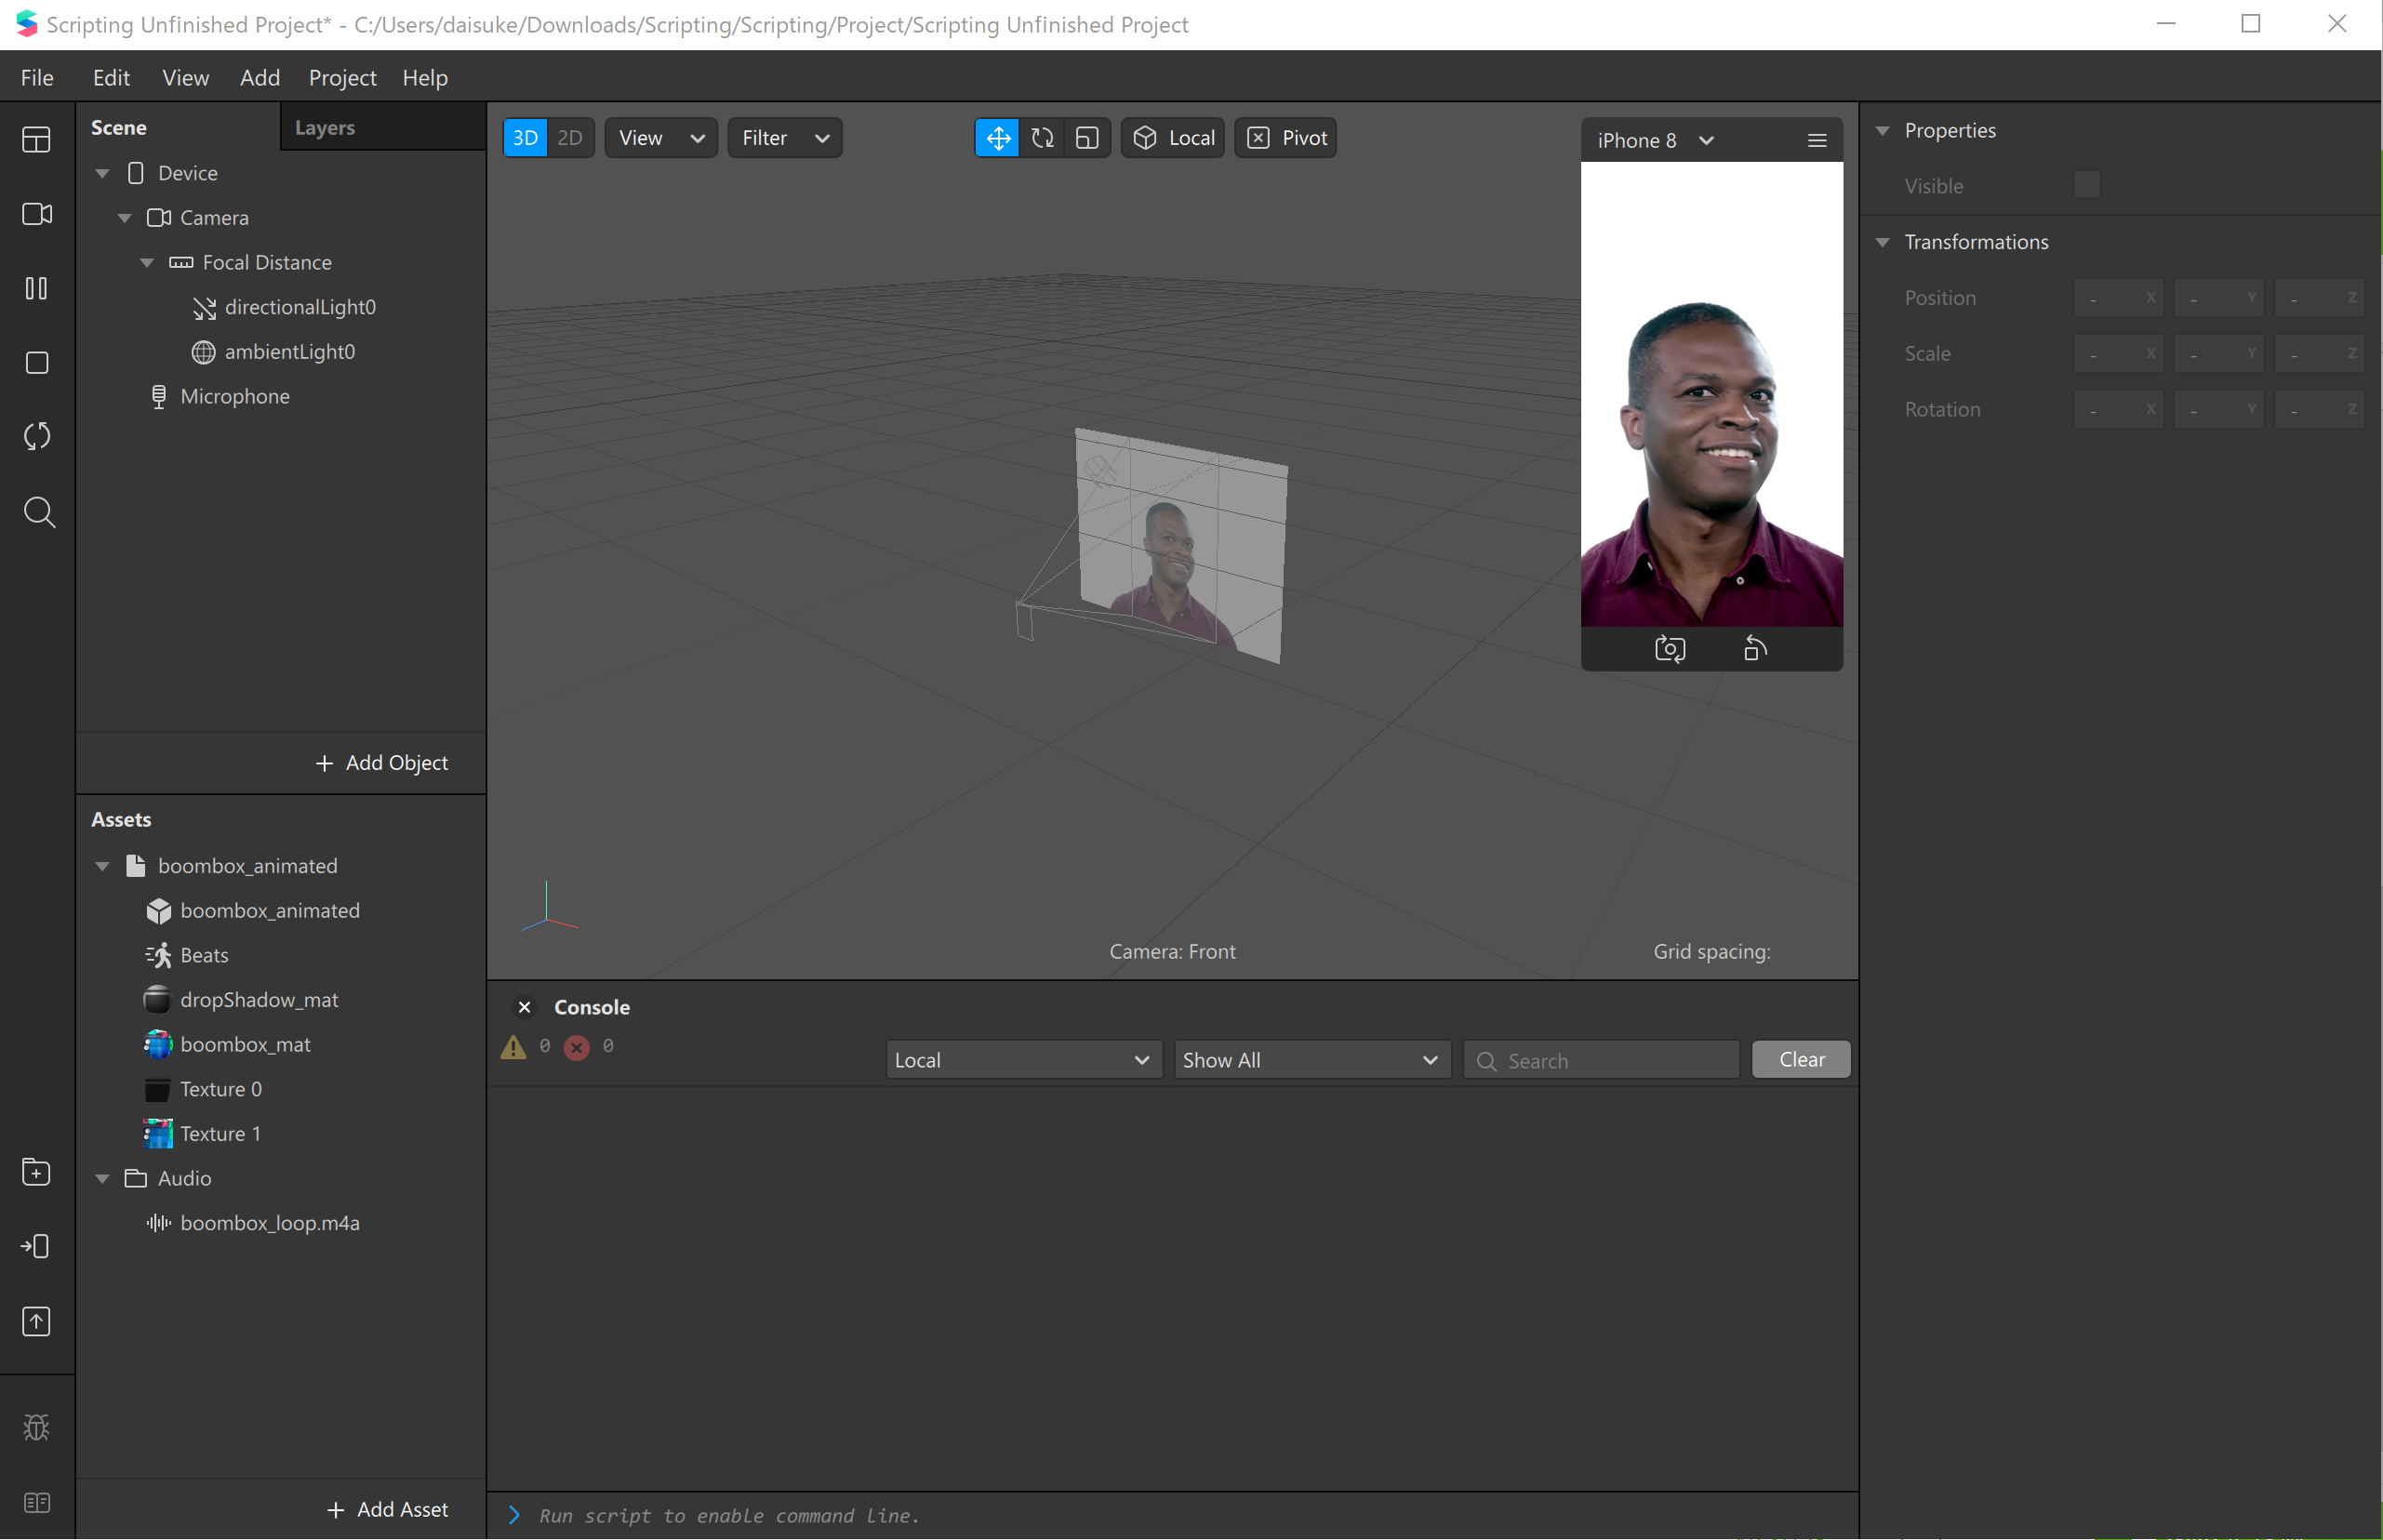Toggle the Visible checkbox in Properties
This screenshot has height=1540, width=2383.
pyautogui.click(x=2086, y=185)
